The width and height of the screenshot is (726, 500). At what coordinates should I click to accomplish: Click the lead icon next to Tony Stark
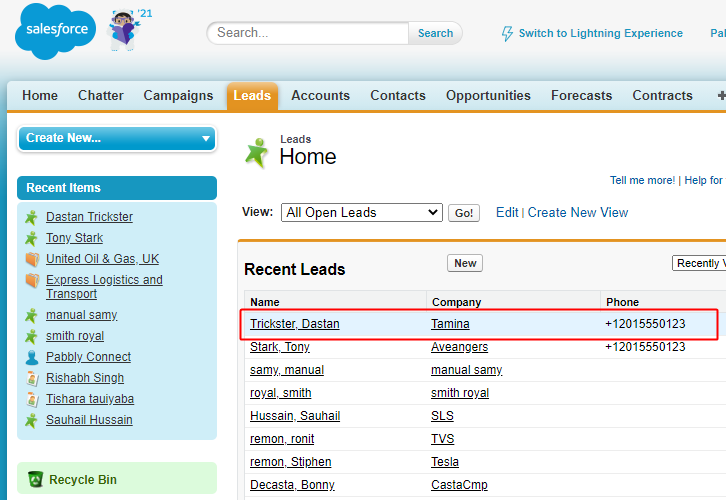tap(31, 238)
